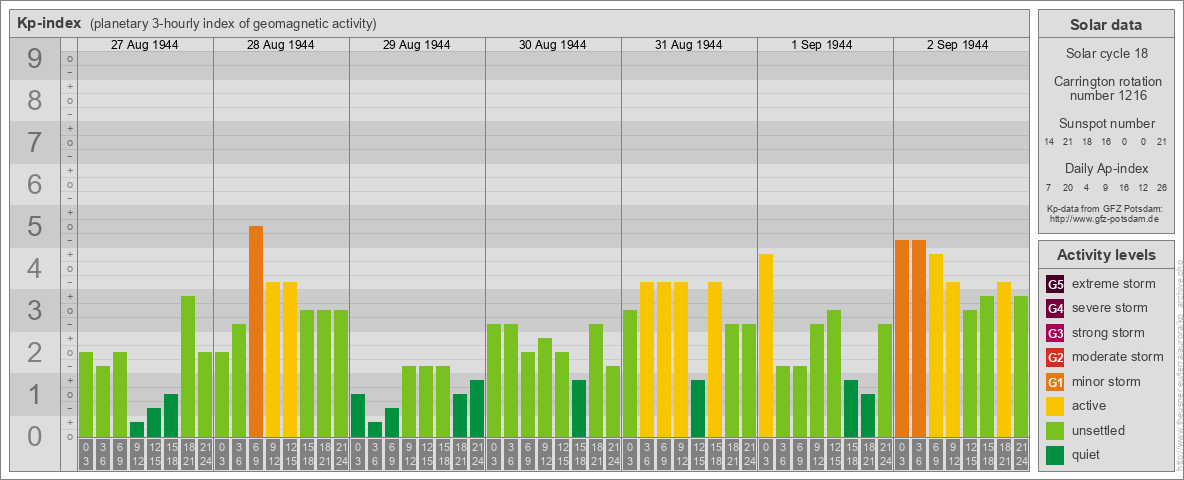This screenshot has height=480, width=1184.
Task: Click 'Carrington rotation number 1216' text
Action: point(1106,88)
